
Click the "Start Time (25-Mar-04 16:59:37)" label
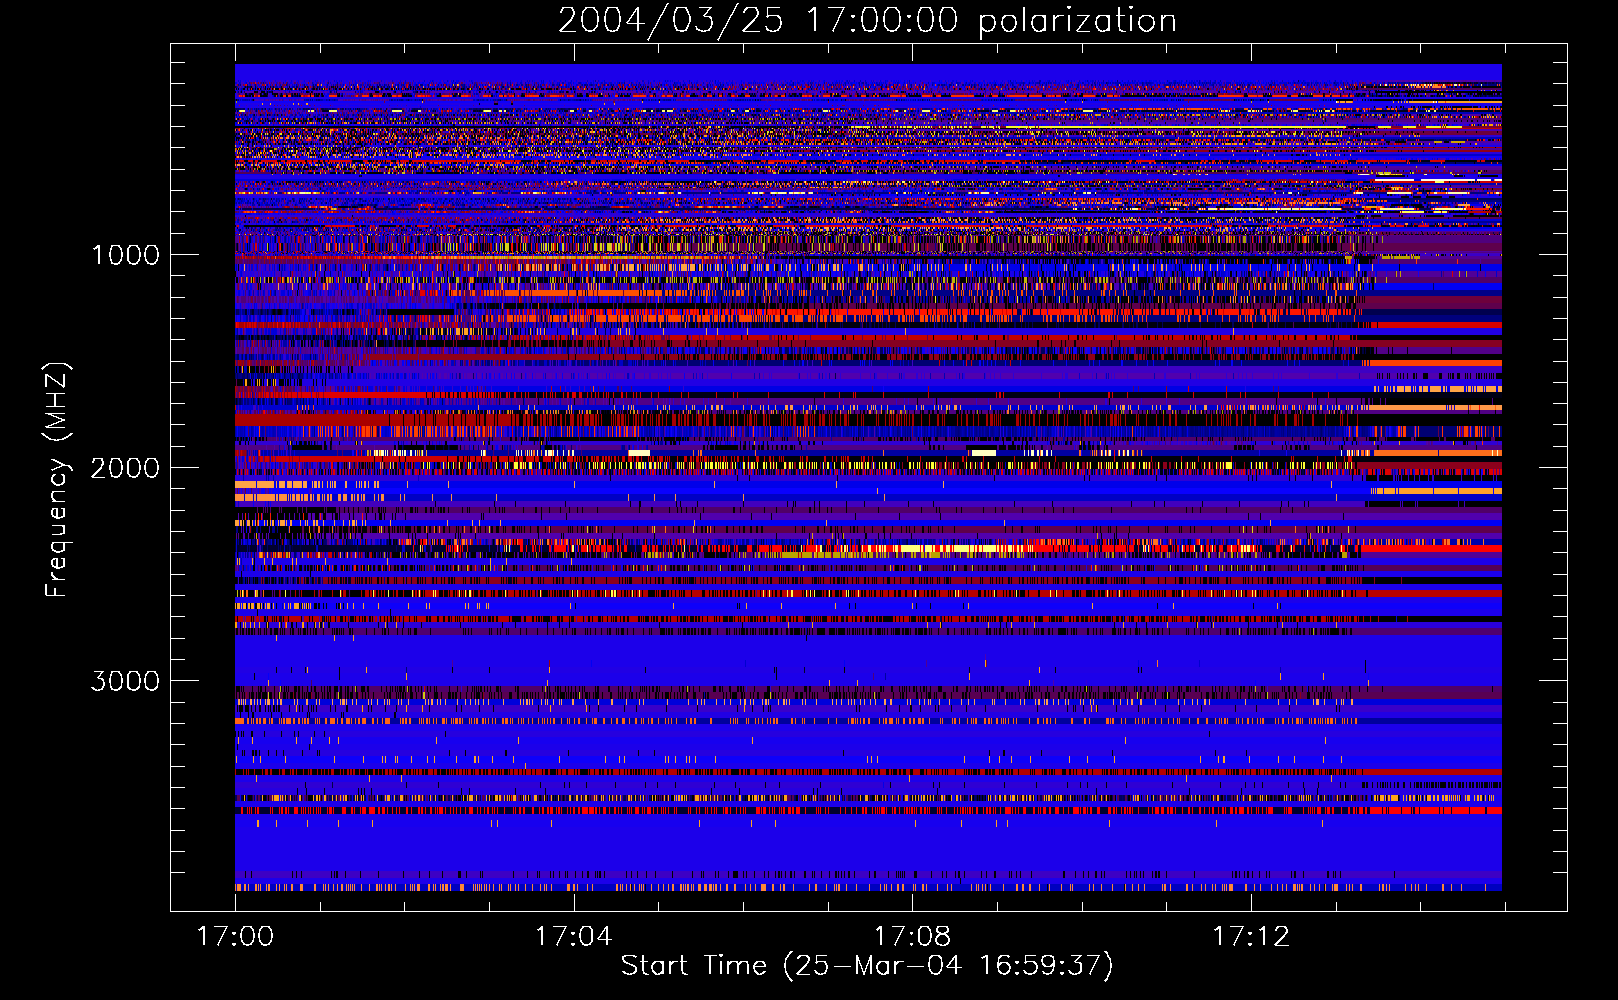(867, 966)
